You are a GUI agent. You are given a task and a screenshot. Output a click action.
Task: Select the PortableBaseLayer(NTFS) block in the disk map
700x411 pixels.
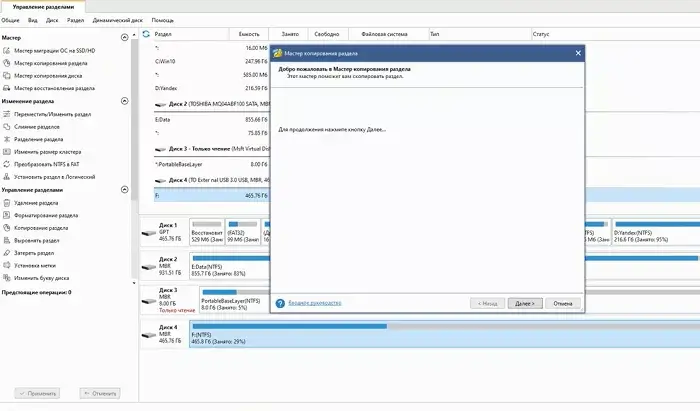tap(235, 301)
